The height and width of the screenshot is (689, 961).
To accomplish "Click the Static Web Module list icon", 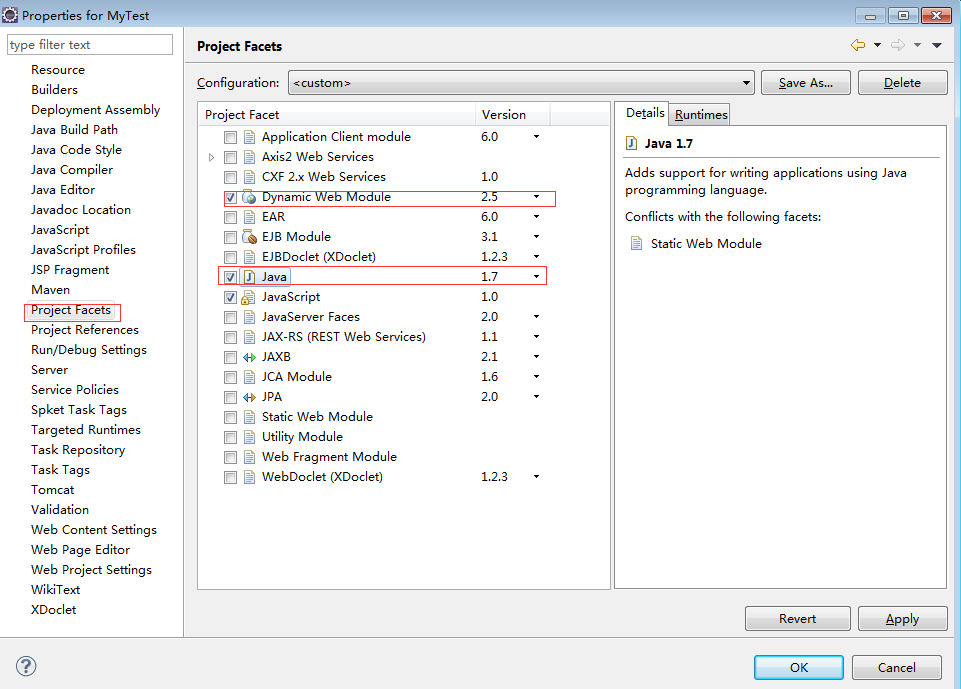I will tap(249, 417).
